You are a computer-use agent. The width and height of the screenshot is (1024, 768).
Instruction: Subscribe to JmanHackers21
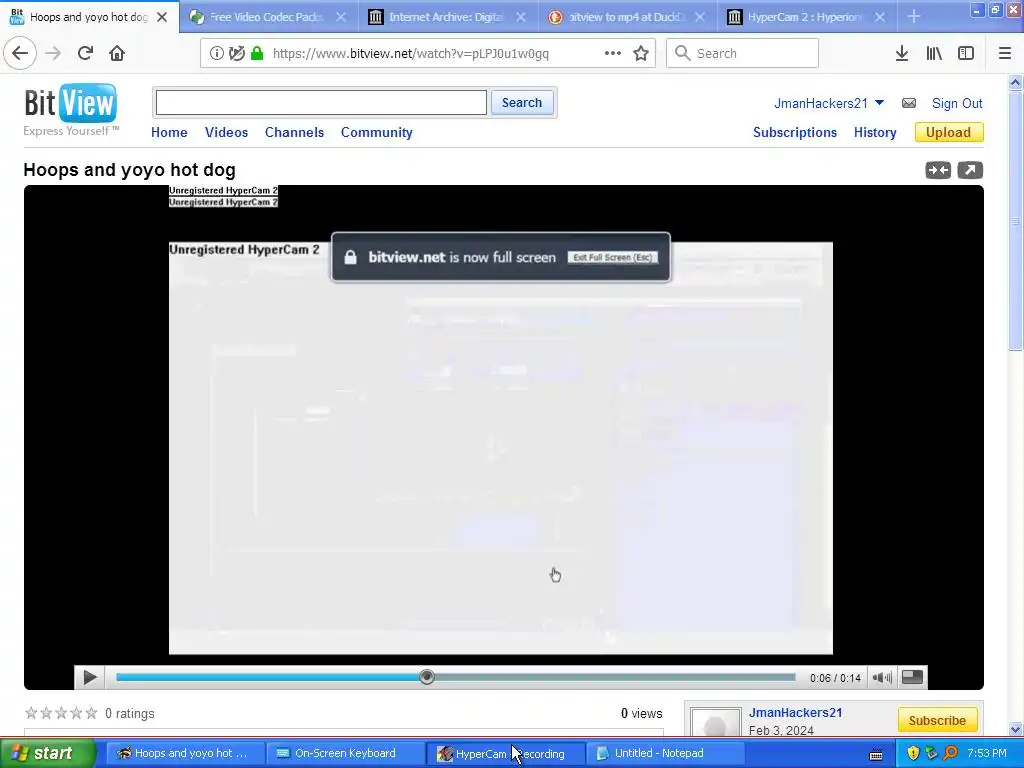[937, 720]
